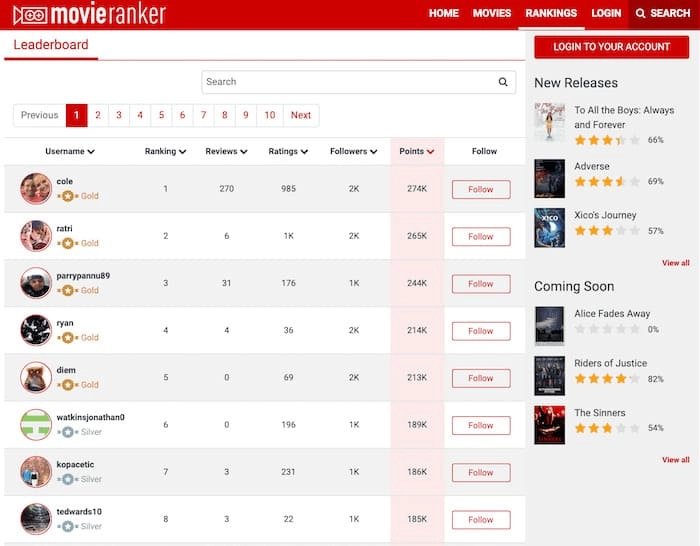Sort by Points column

coord(417,151)
